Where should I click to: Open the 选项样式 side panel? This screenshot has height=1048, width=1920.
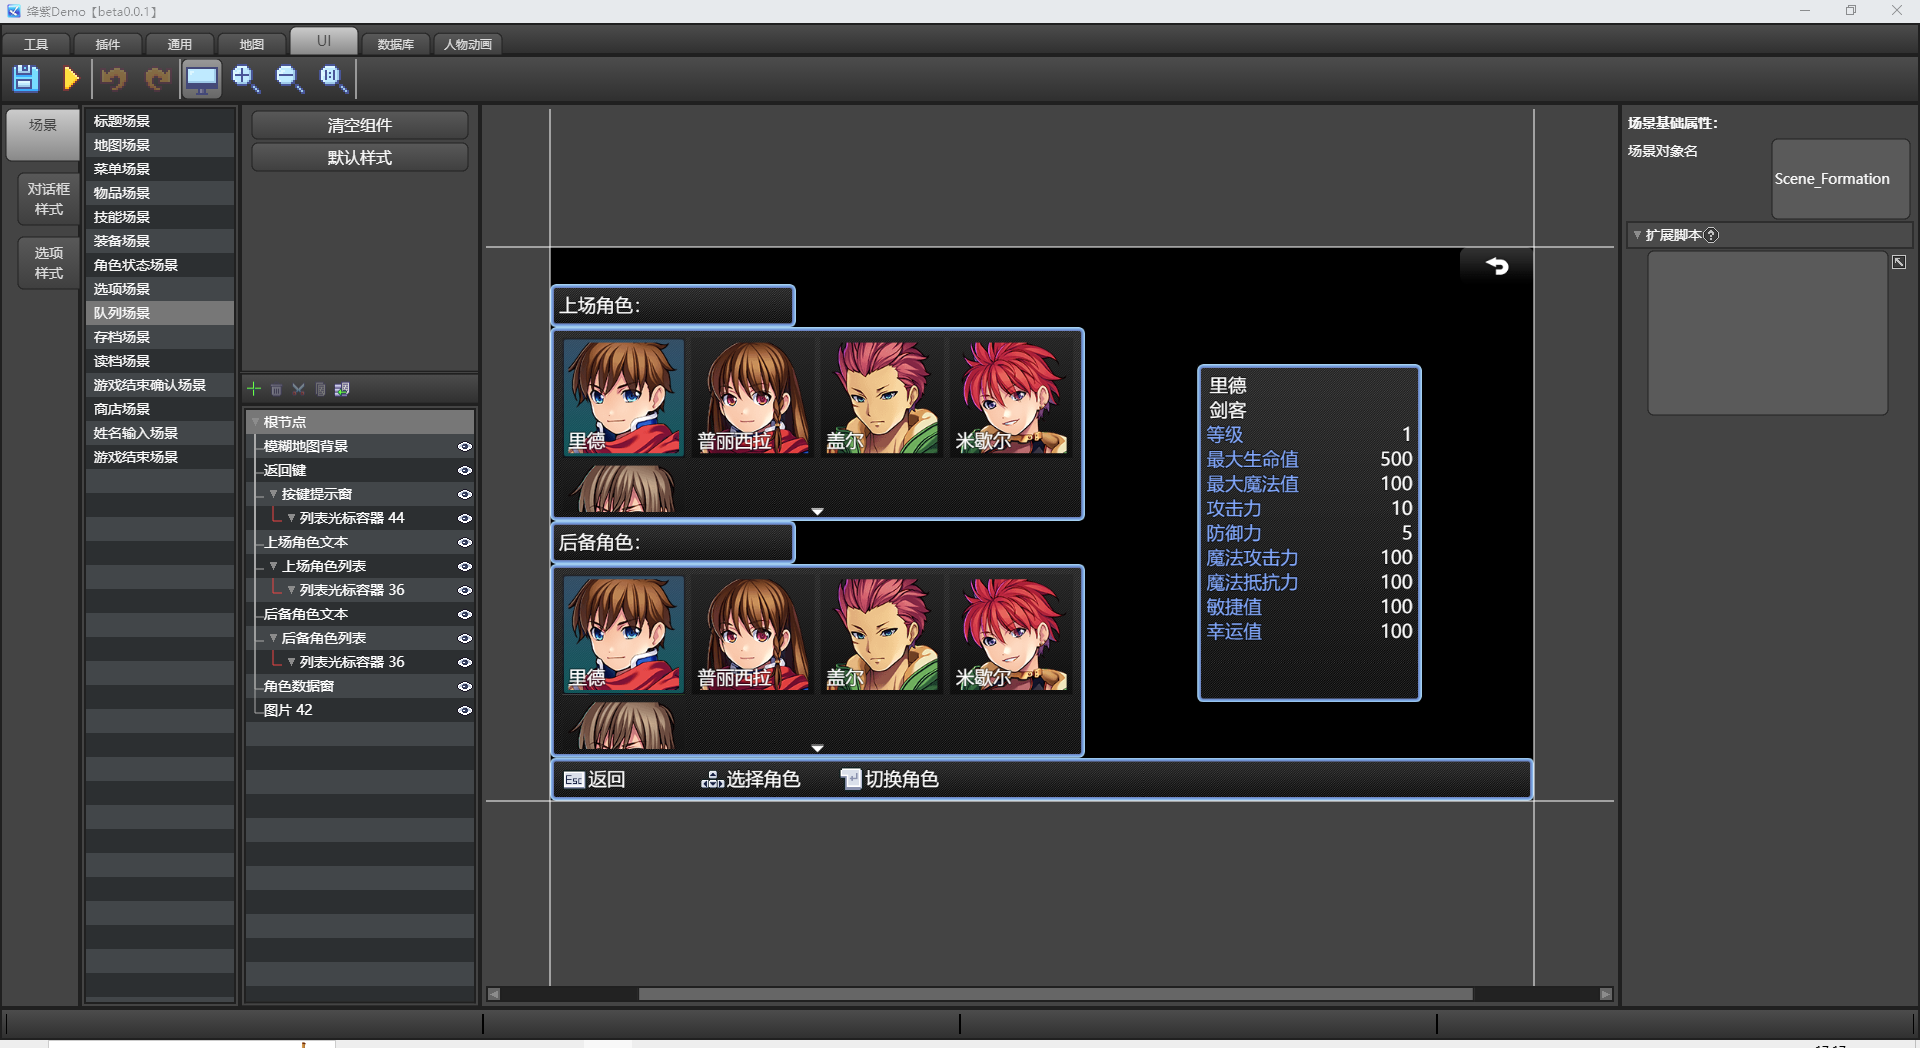(x=48, y=263)
